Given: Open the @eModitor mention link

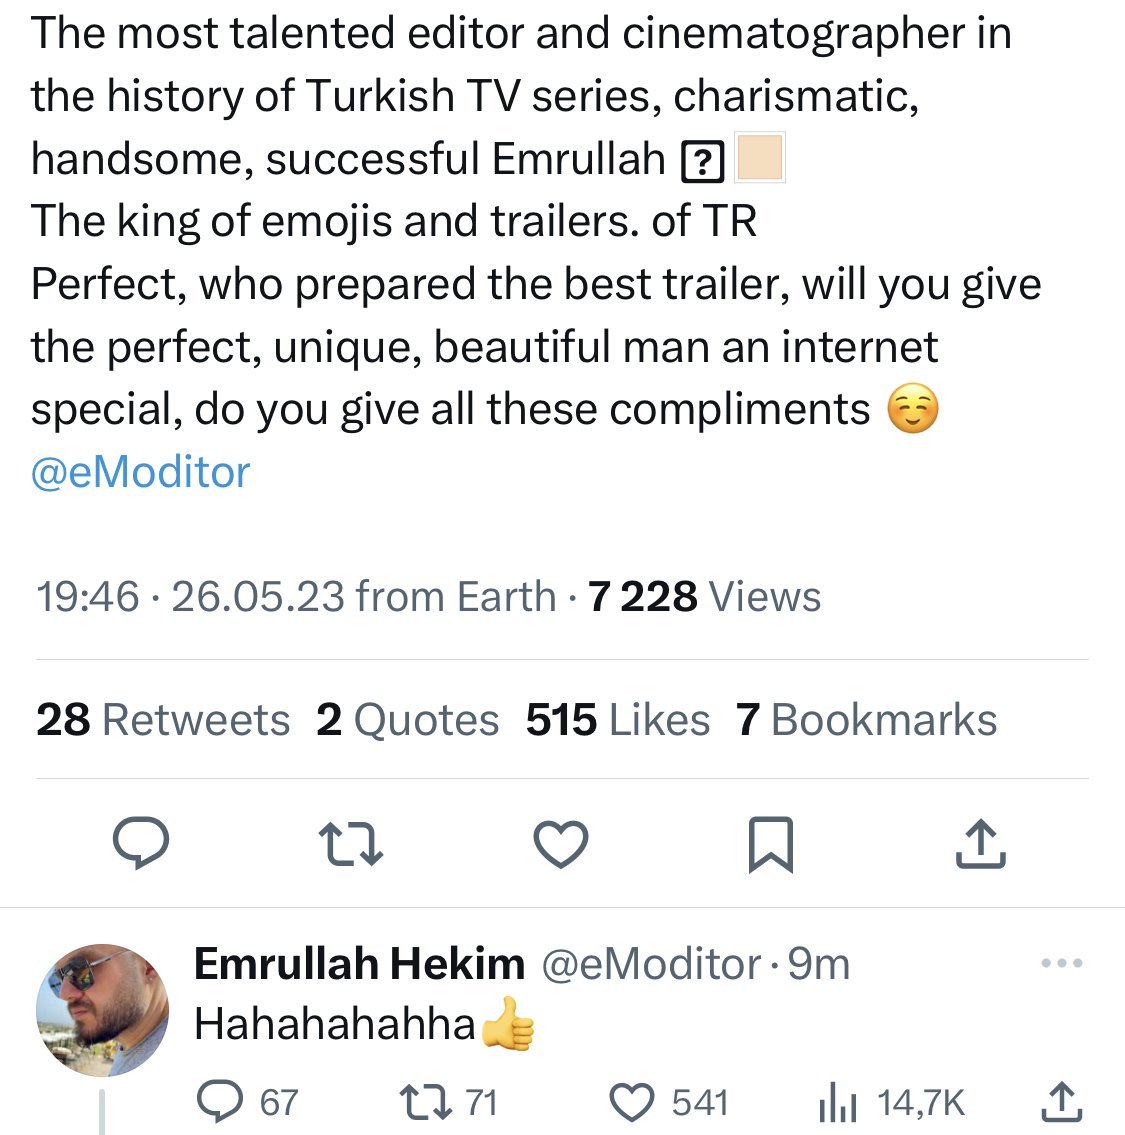Looking at the screenshot, I should click(140, 472).
